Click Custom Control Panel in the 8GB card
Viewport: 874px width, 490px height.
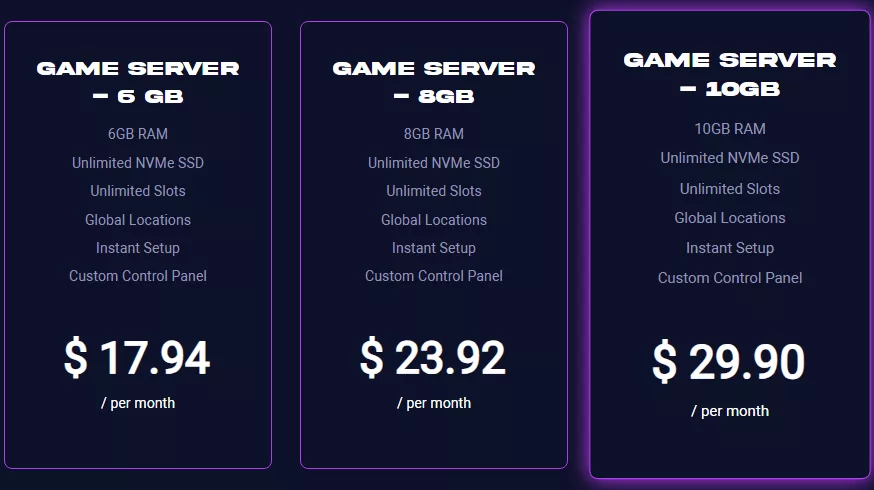pos(434,276)
